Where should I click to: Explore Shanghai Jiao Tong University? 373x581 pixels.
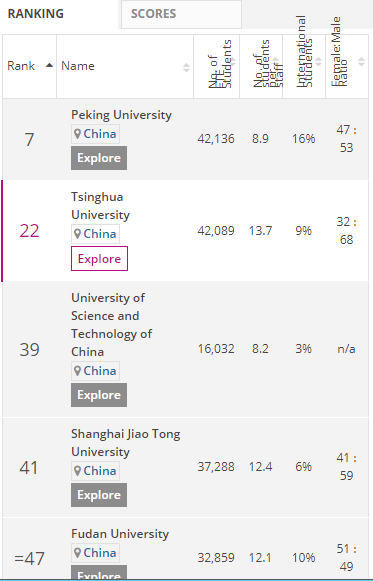click(x=99, y=495)
